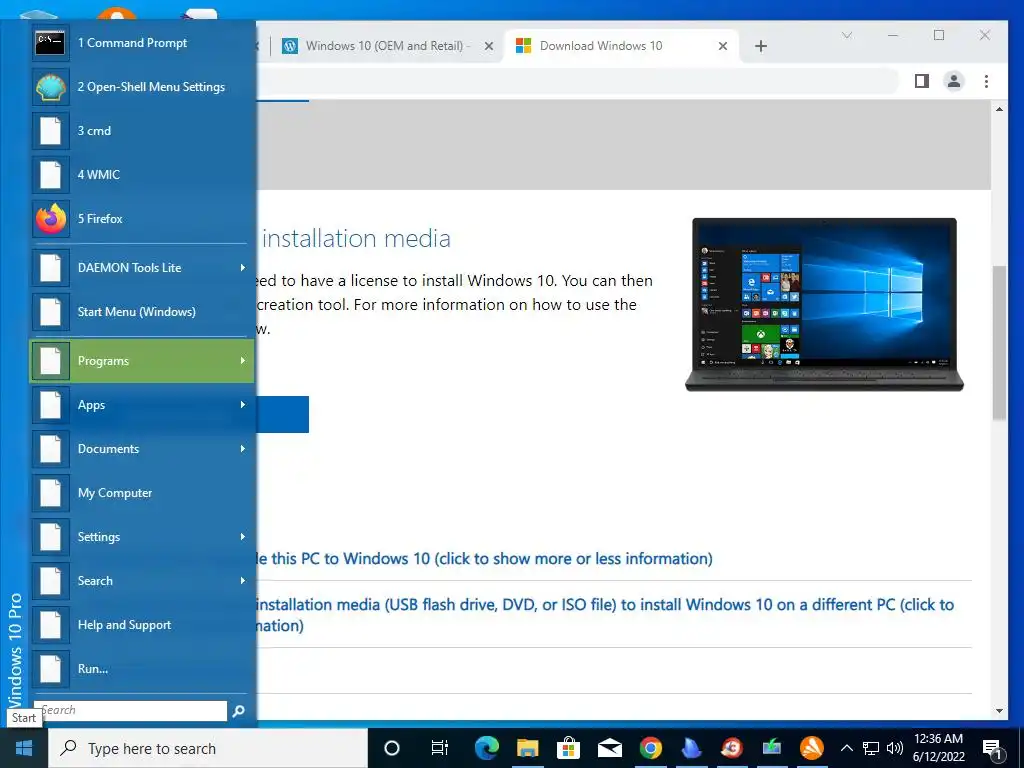Image resolution: width=1024 pixels, height=768 pixels.
Task: Open Microsoft Edge from the taskbar
Action: (x=487, y=748)
